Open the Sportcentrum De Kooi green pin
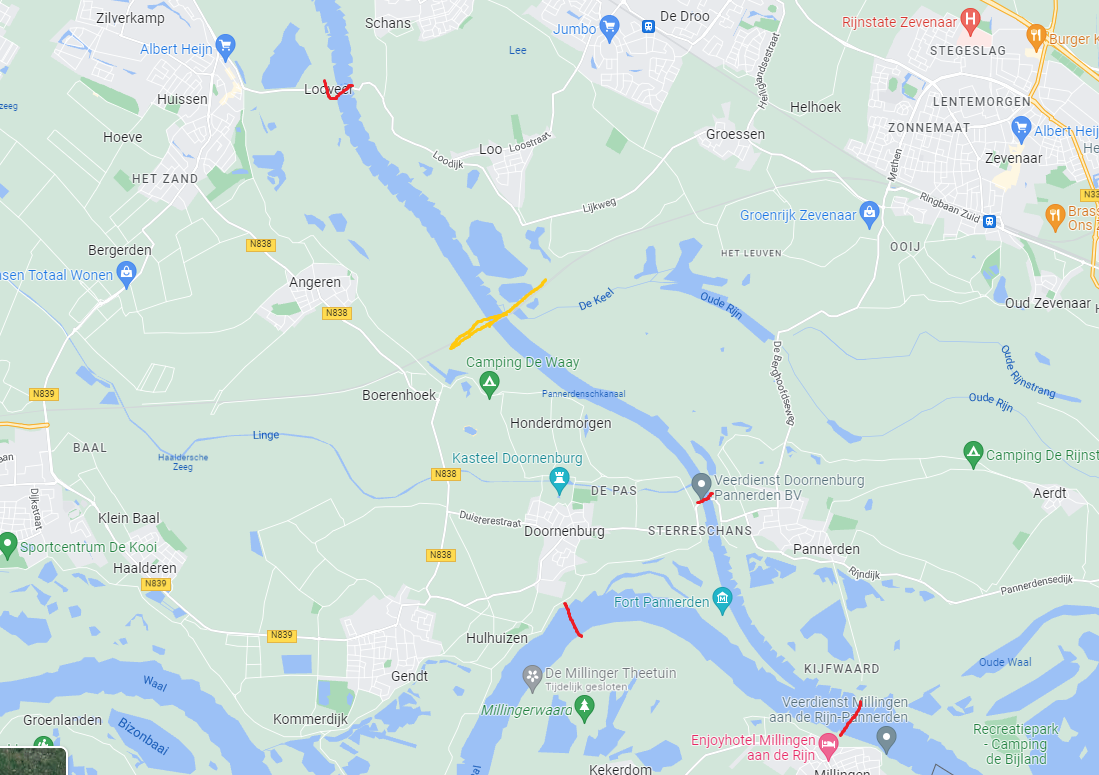This screenshot has height=775, width=1099. [7, 545]
